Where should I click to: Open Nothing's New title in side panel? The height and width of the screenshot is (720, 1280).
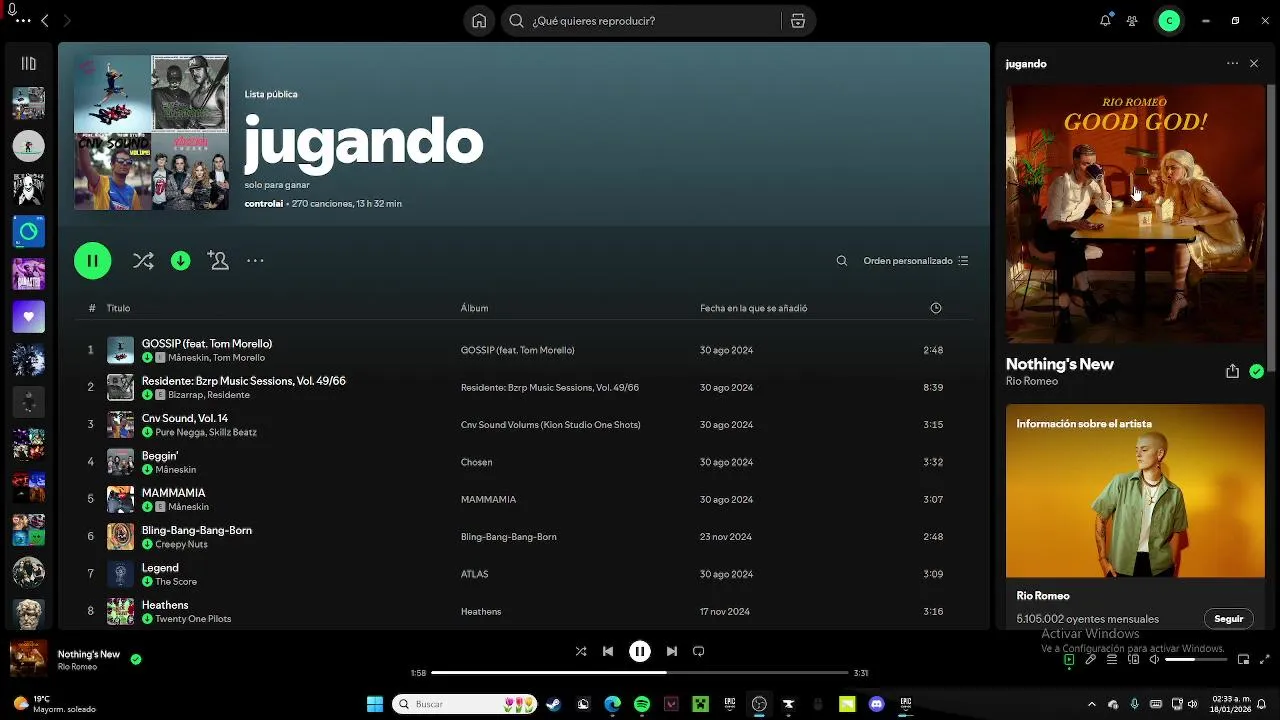click(1059, 364)
